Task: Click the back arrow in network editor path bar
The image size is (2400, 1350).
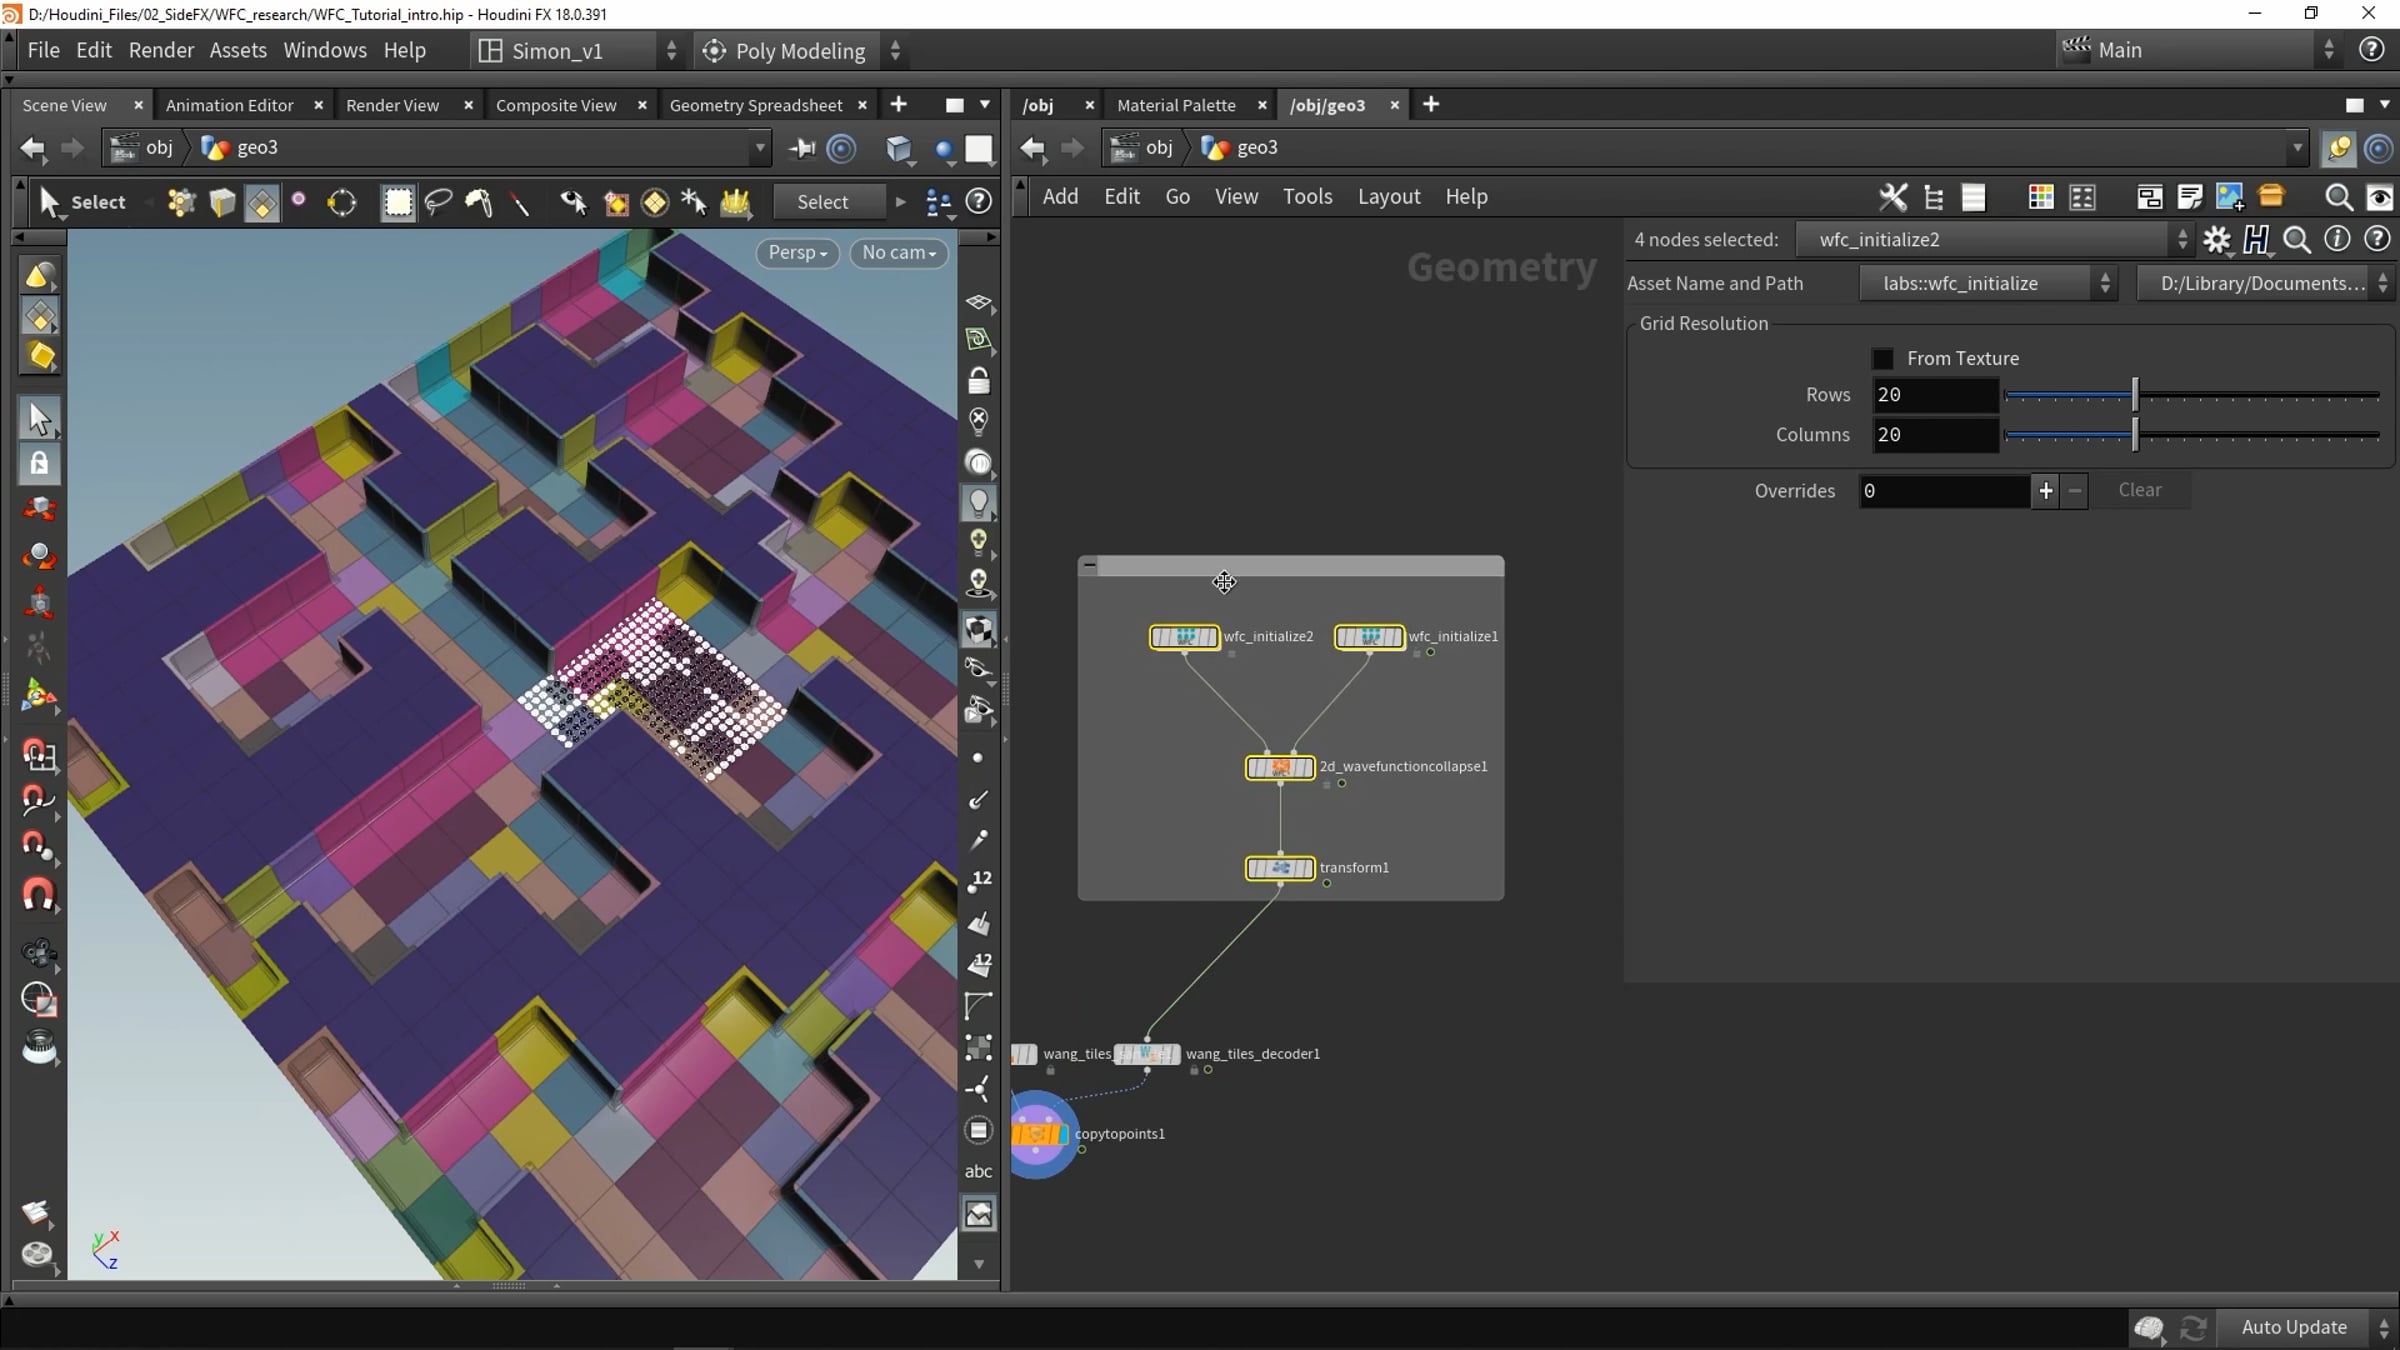Action: (x=1033, y=148)
